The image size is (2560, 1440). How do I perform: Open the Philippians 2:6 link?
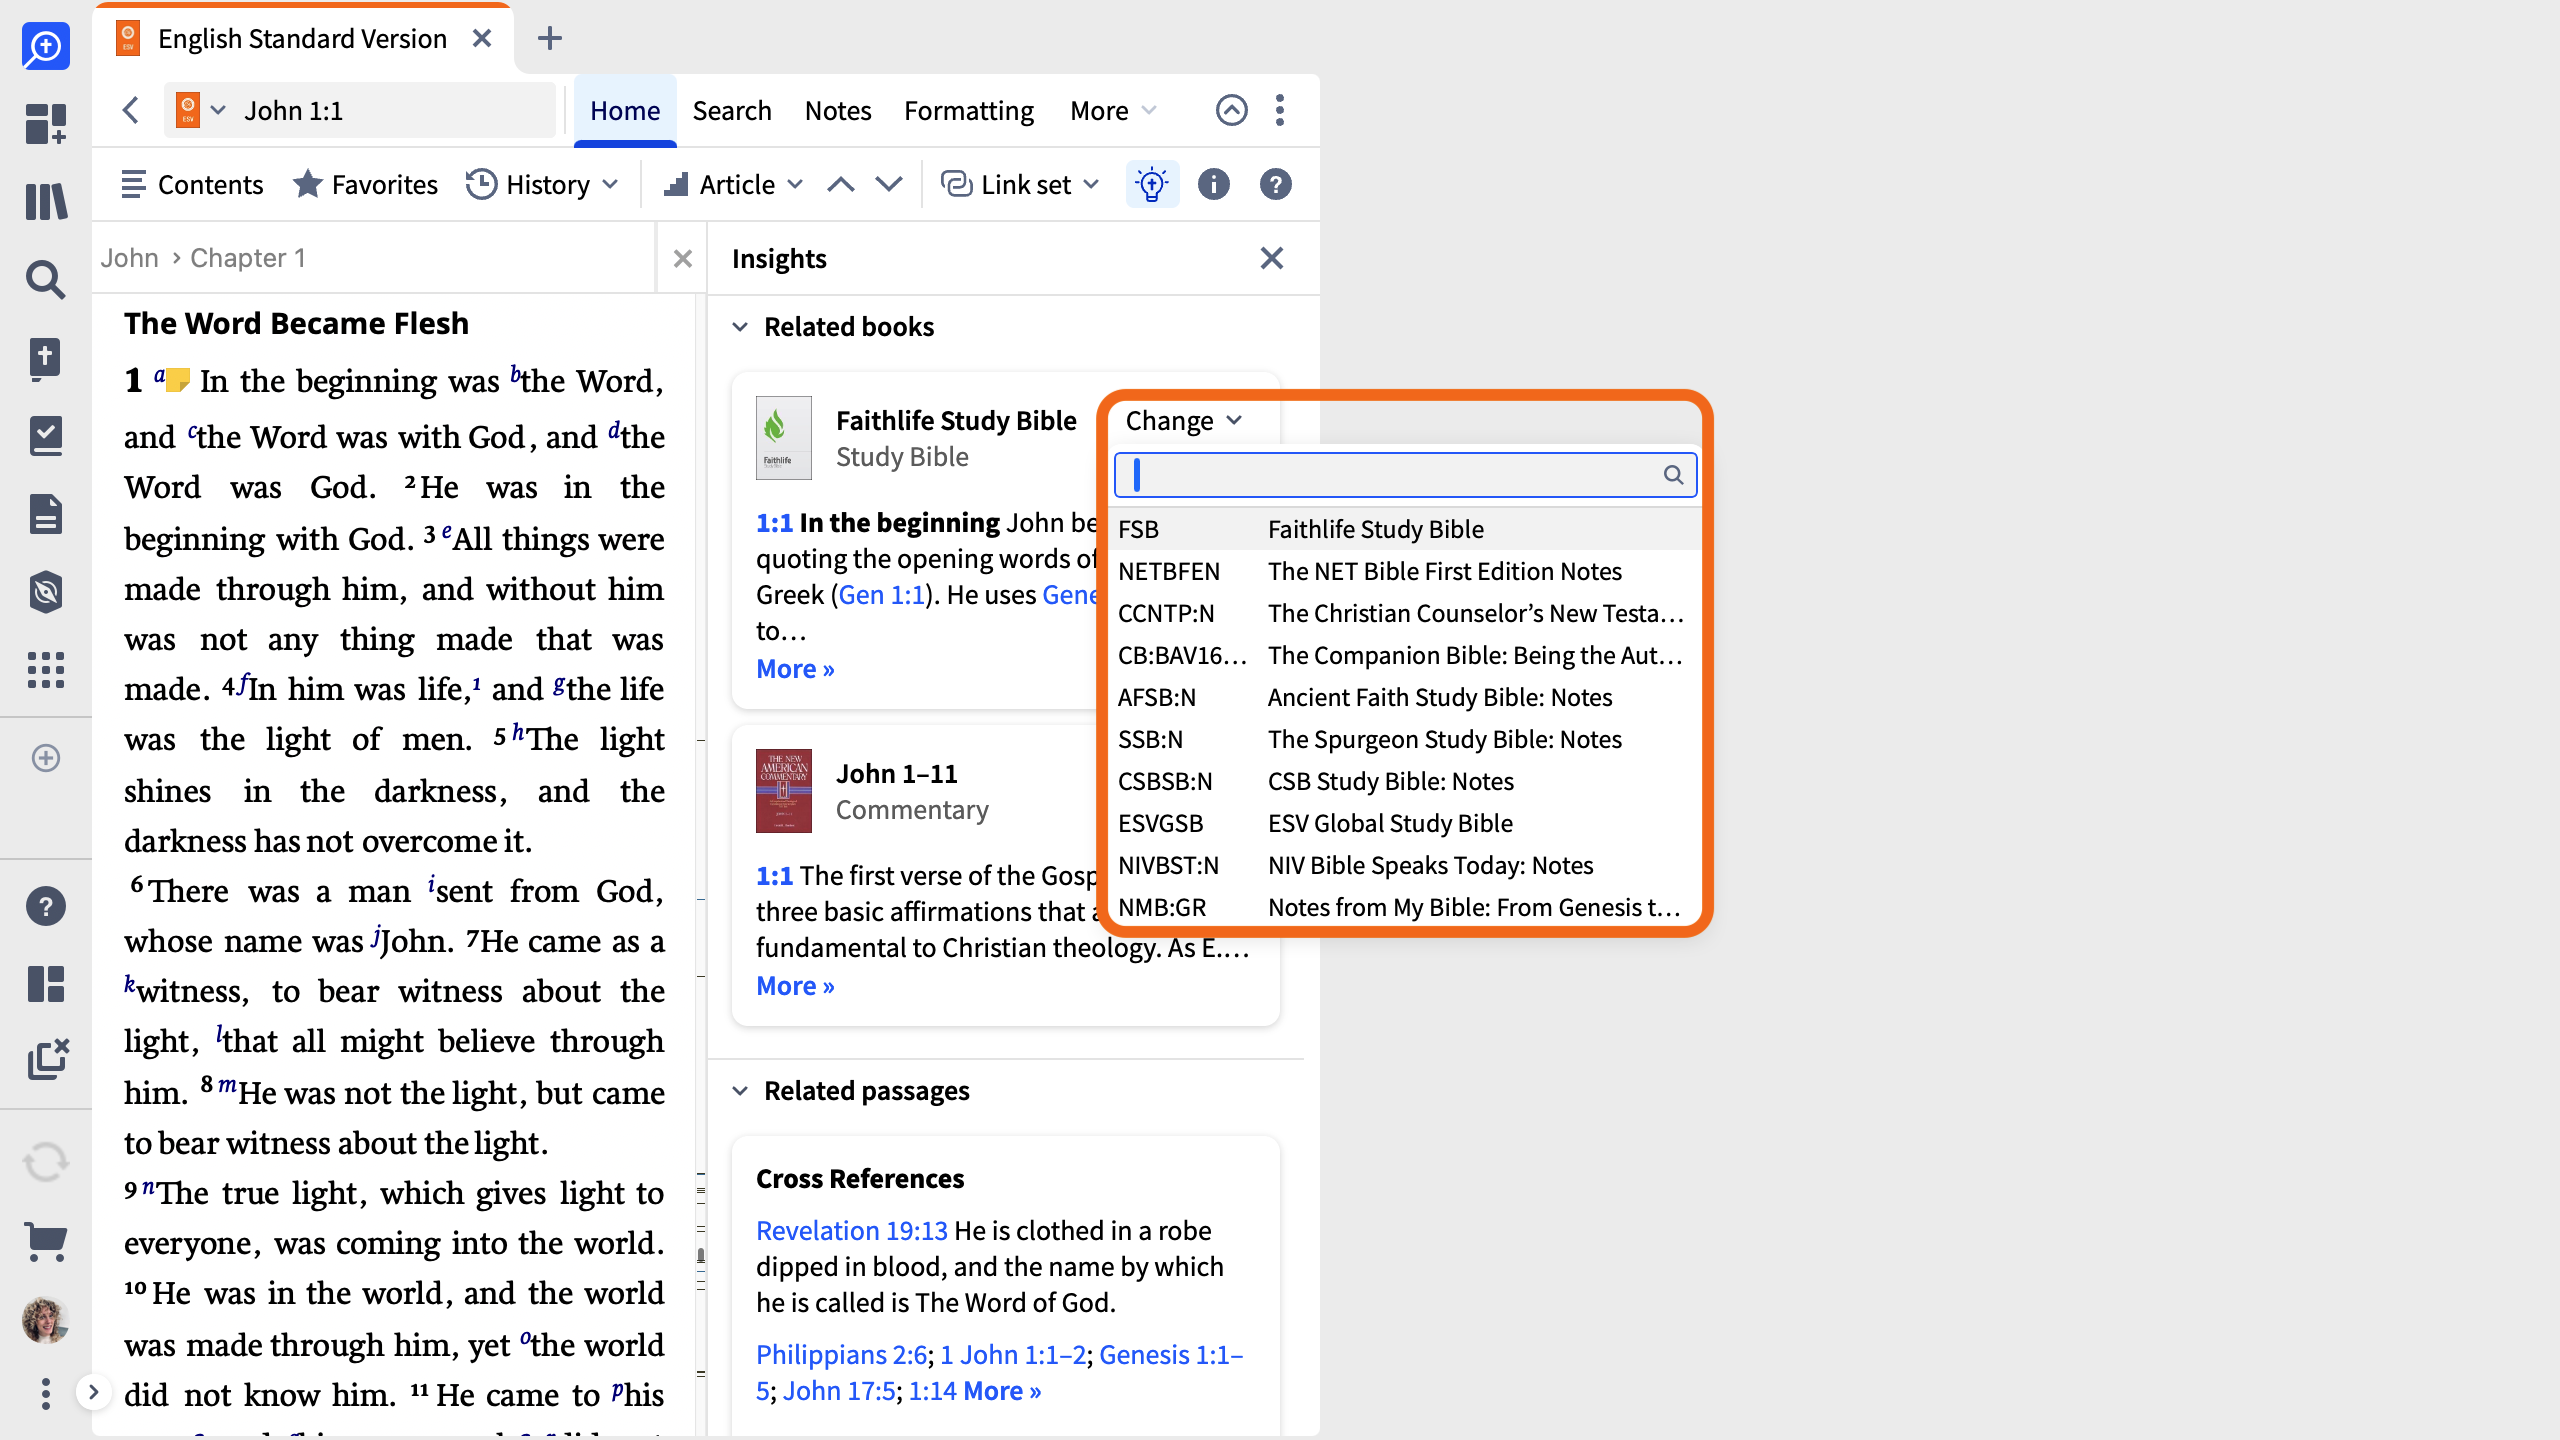(842, 1354)
